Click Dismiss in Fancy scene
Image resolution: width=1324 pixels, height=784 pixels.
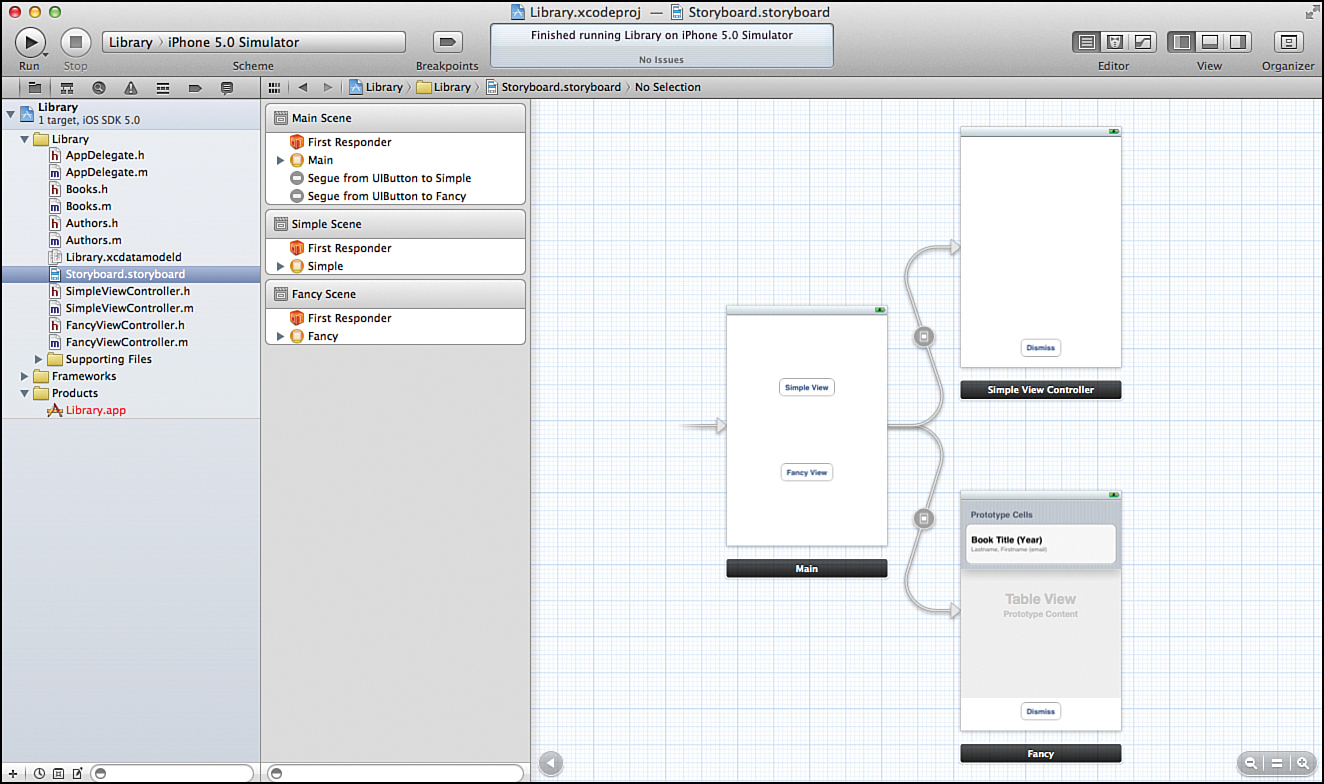(1041, 711)
